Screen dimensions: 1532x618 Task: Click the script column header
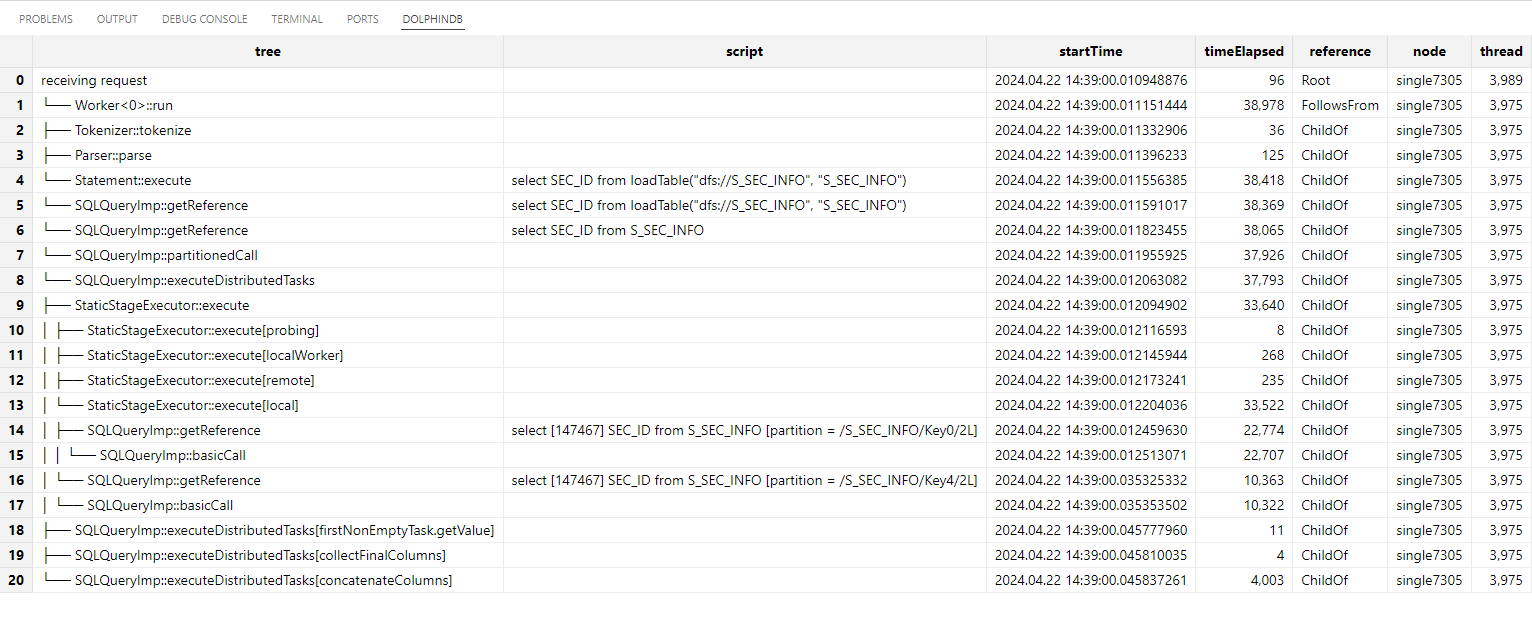(x=744, y=52)
